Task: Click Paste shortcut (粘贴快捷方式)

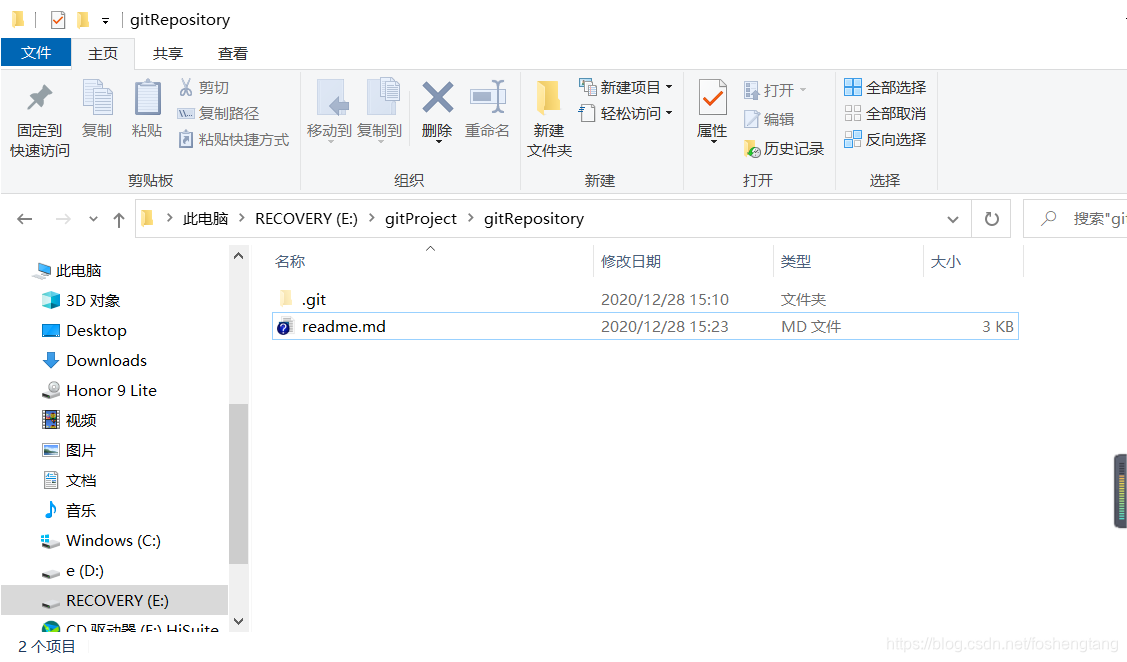Action: pos(234,139)
